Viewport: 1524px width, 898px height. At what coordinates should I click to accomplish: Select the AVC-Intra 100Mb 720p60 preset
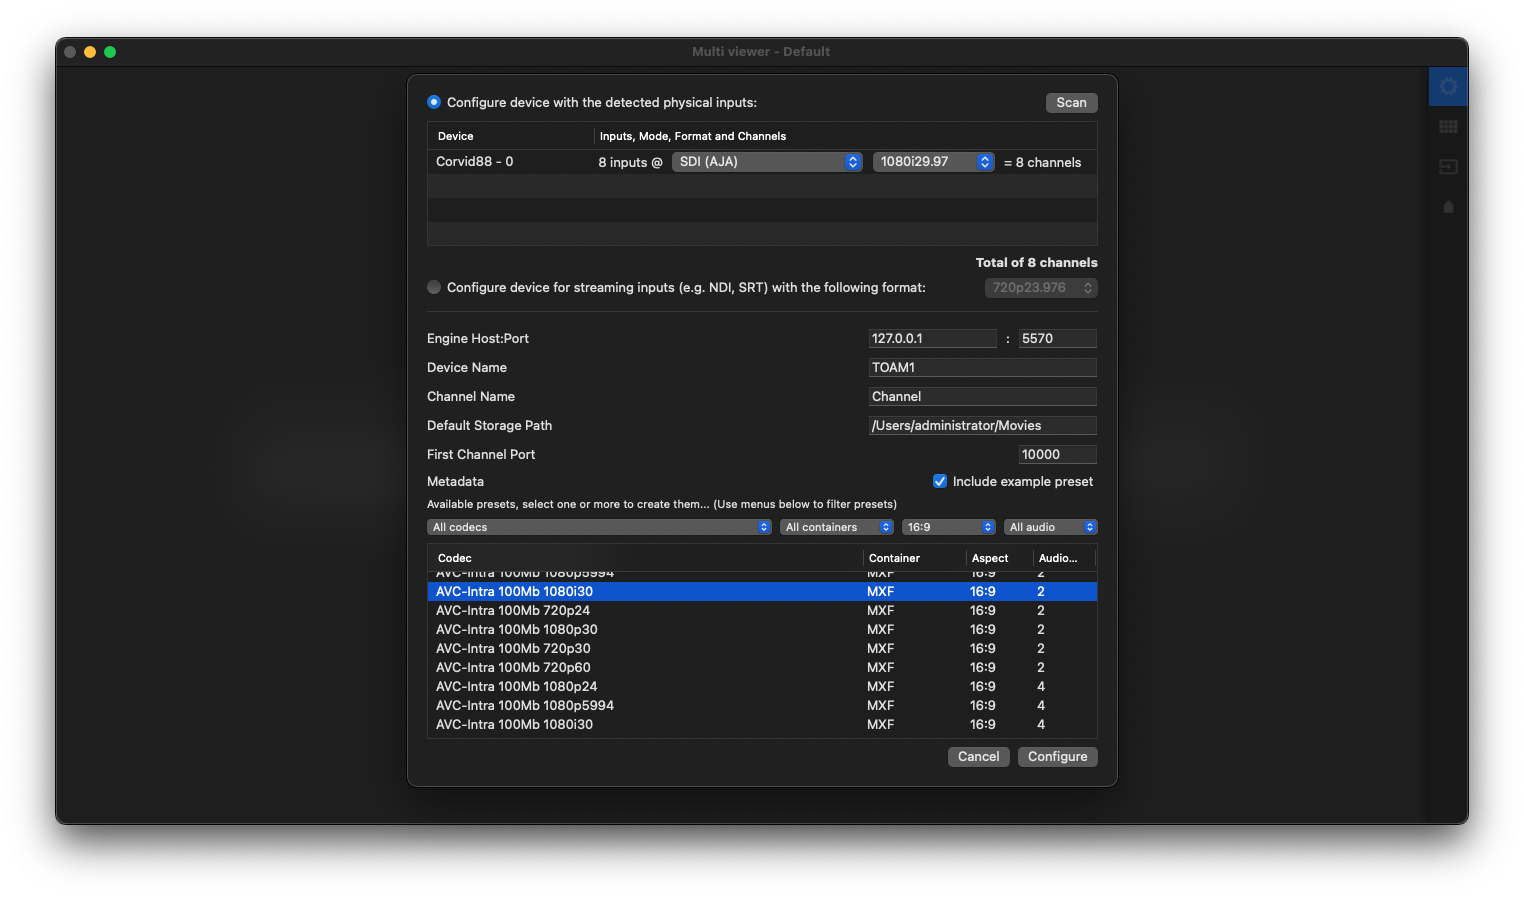762,668
